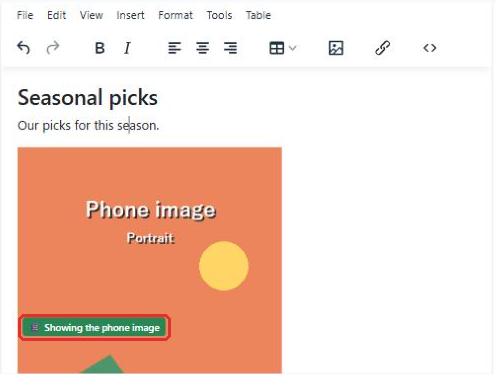
Task: Select the orange Phone image picture
Action: click(150, 260)
